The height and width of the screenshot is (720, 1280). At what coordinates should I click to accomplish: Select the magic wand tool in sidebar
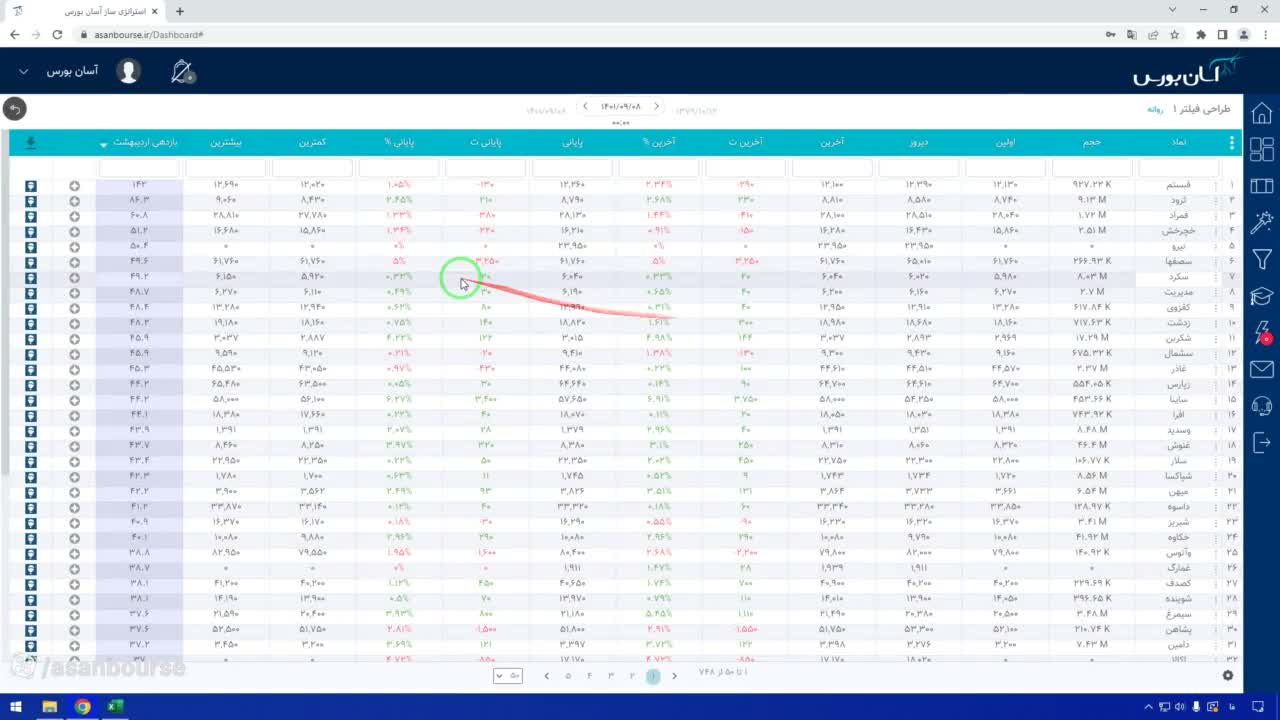(1262, 222)
